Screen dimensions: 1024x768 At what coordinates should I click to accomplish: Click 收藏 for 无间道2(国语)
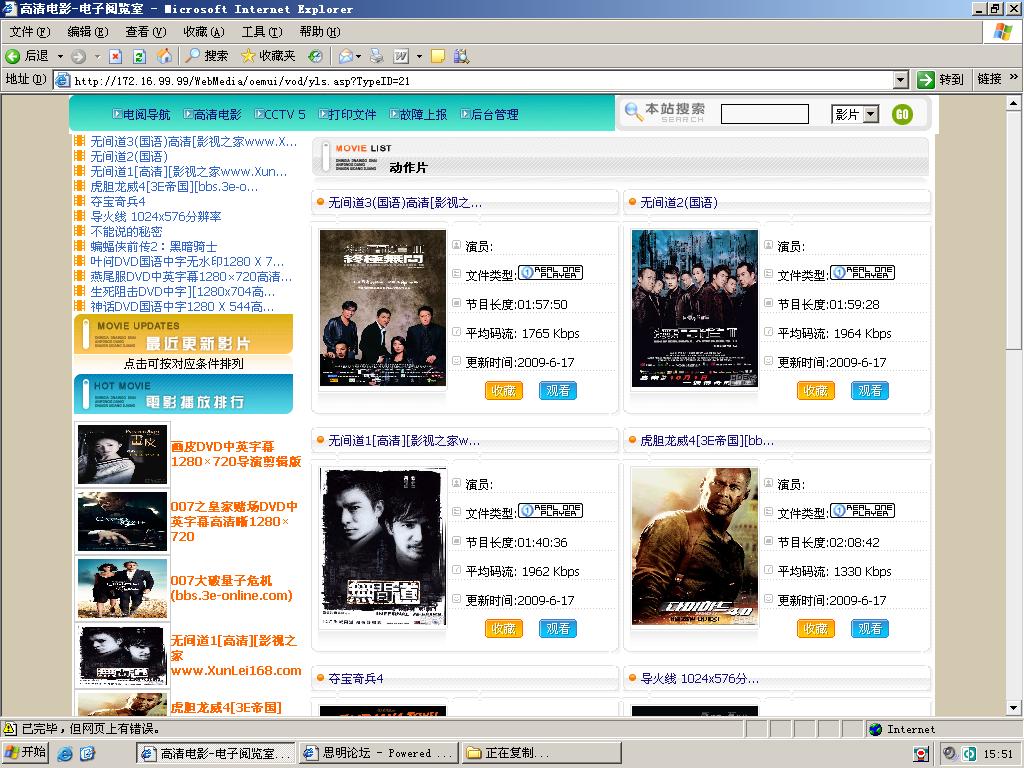click(816, 391)
